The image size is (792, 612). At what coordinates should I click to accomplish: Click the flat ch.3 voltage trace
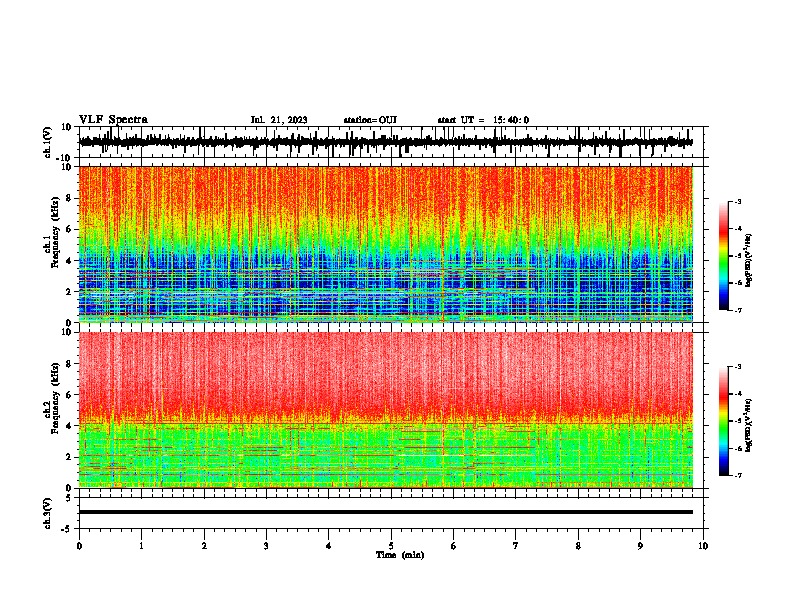point(386,512)
